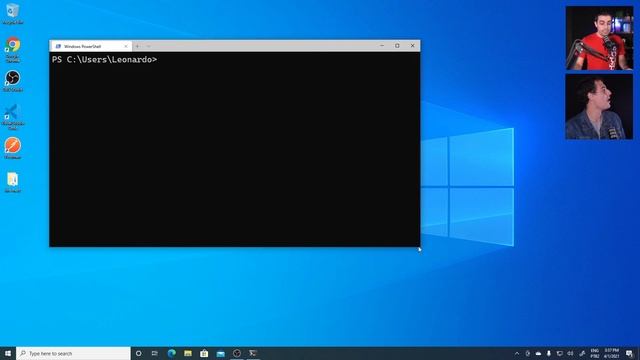The width and height of the screenshot is (640, 360).
Task: Click the PowerShell prompt line
Action: click(104, 60)
